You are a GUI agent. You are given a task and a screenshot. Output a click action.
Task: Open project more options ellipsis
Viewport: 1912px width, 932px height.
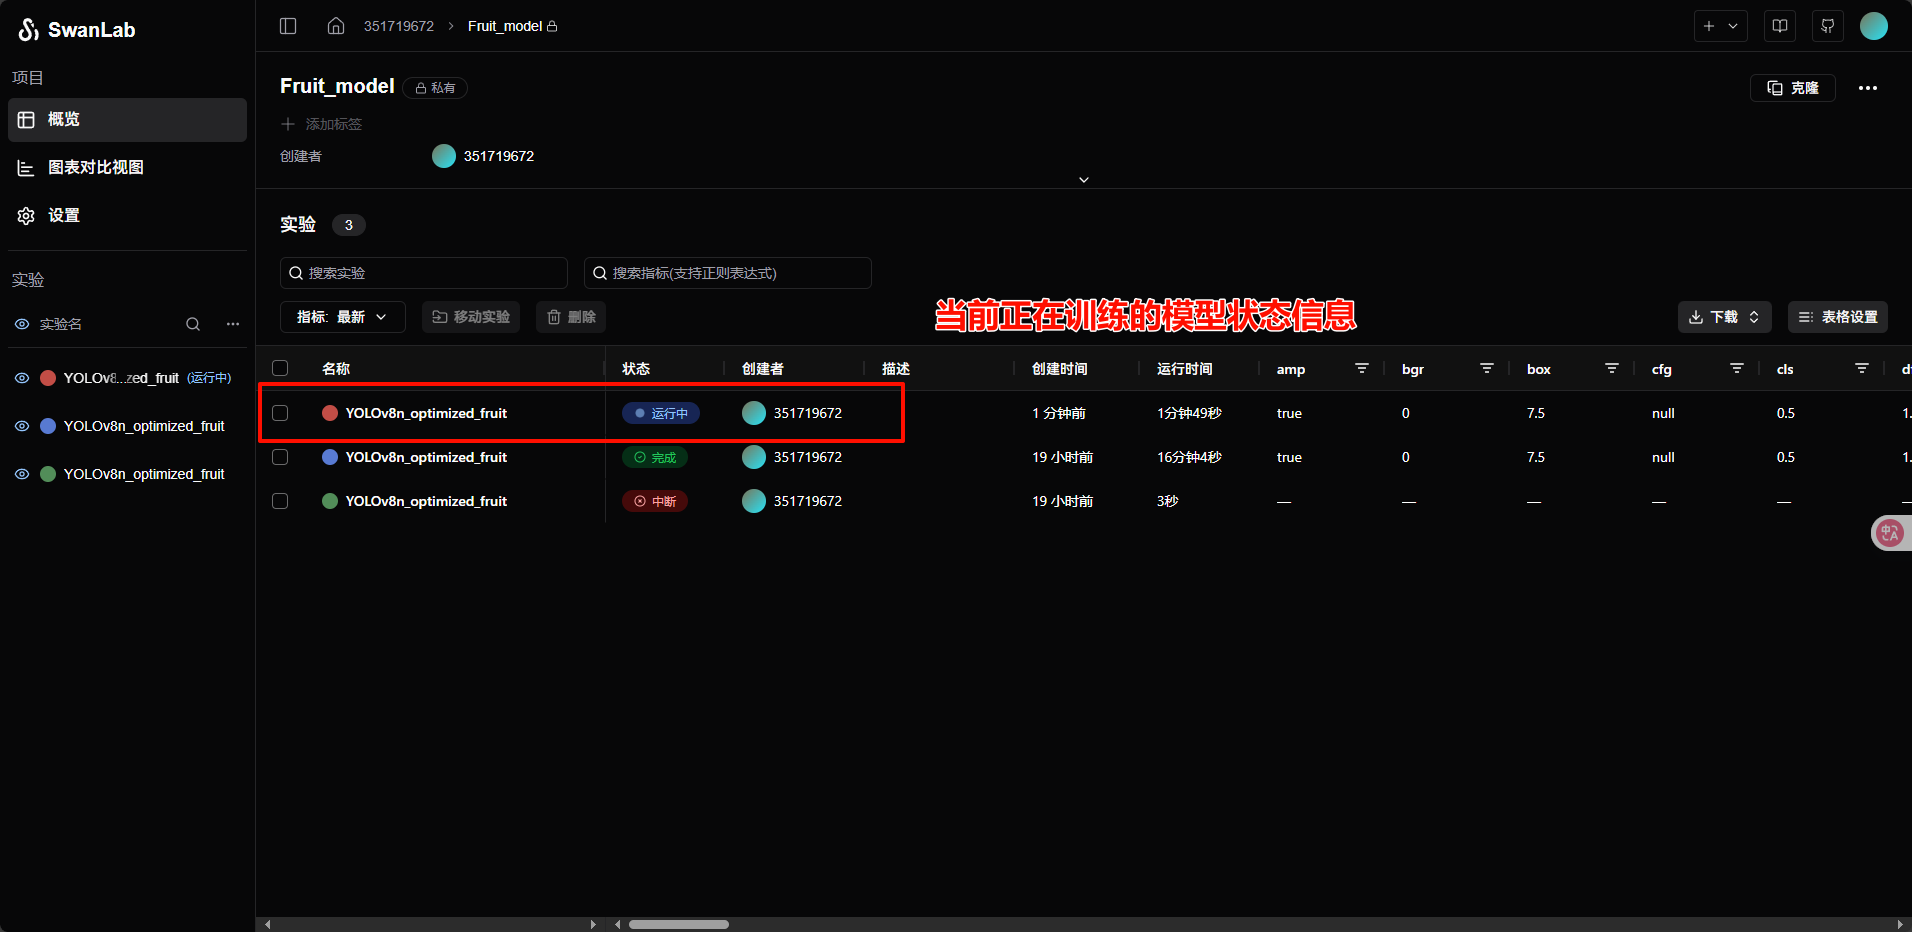tap(1868, 88)
